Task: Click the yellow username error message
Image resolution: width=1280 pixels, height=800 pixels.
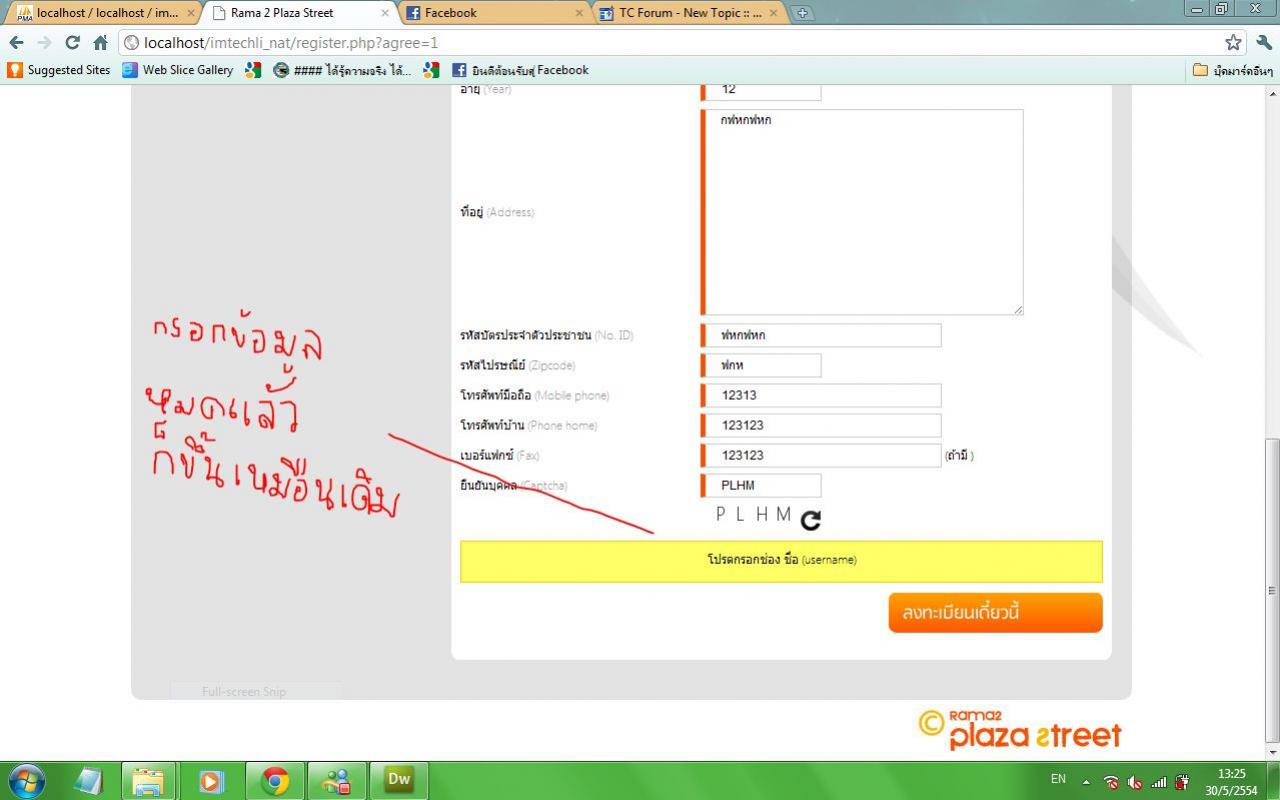Action: [781, 561]
